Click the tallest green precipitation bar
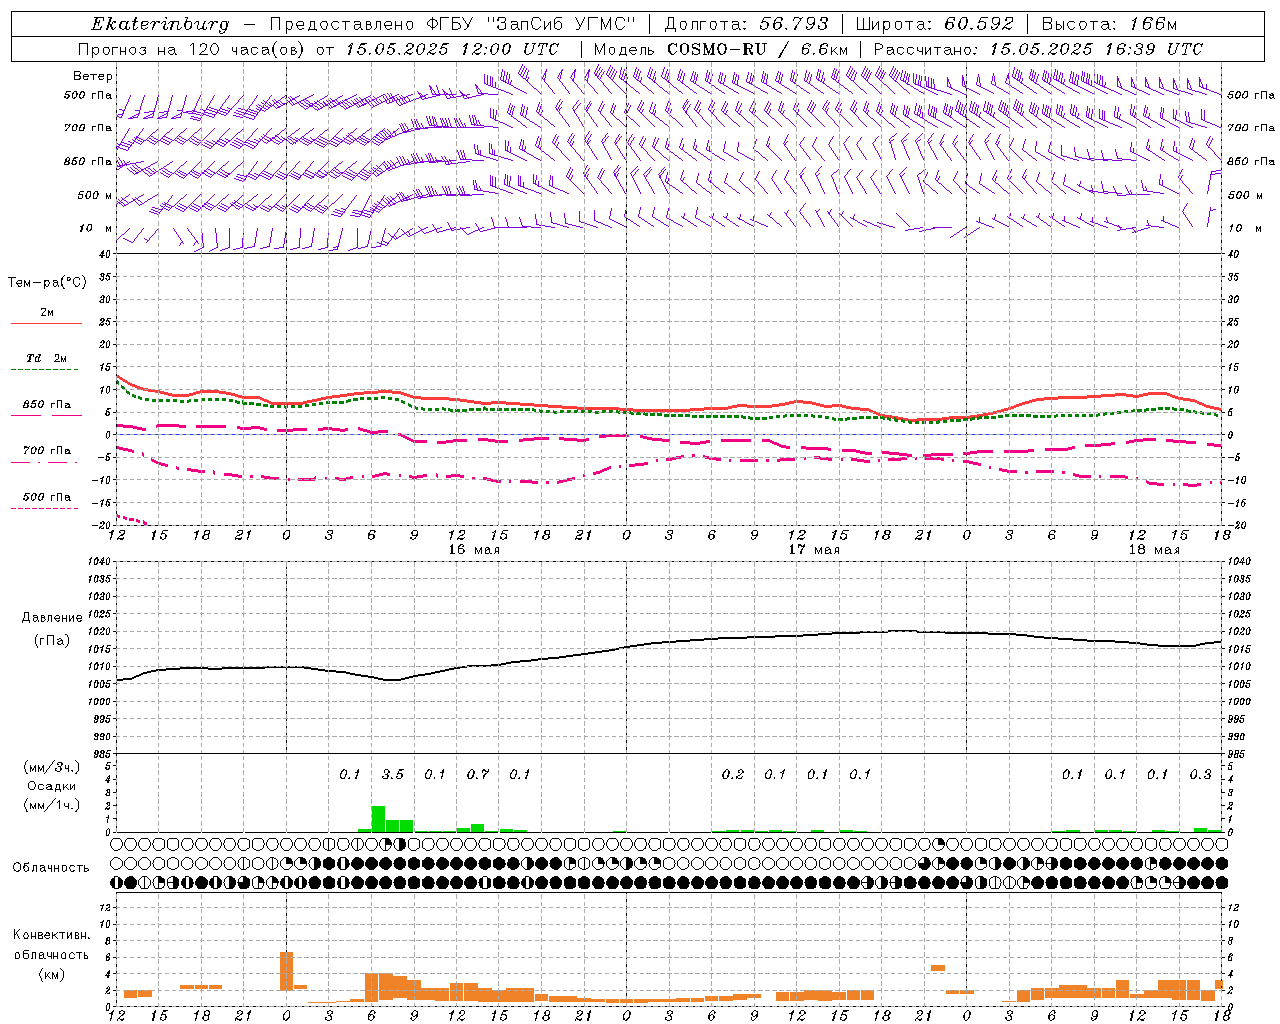1280x1024 pixels. [x=379, y=819]
